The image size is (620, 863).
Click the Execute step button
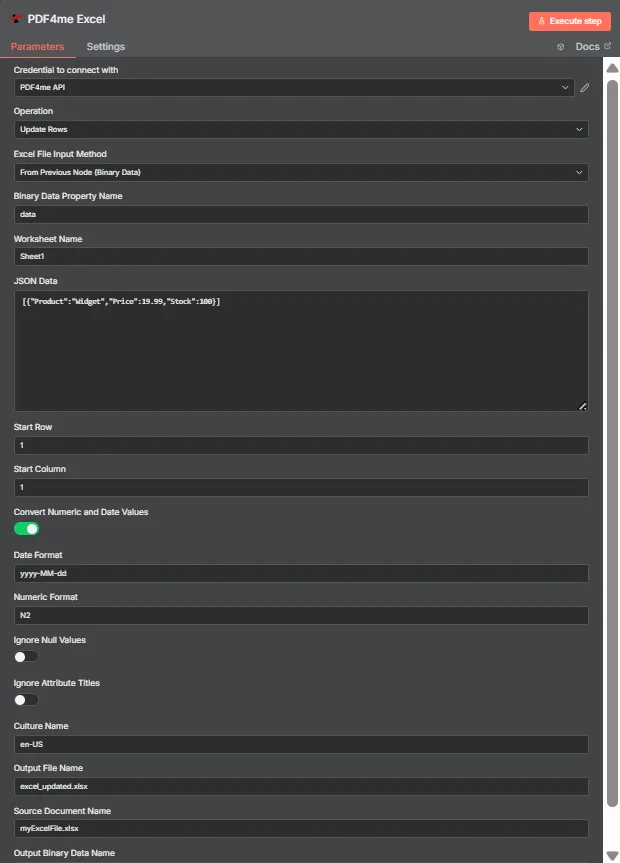coord(570,21)
